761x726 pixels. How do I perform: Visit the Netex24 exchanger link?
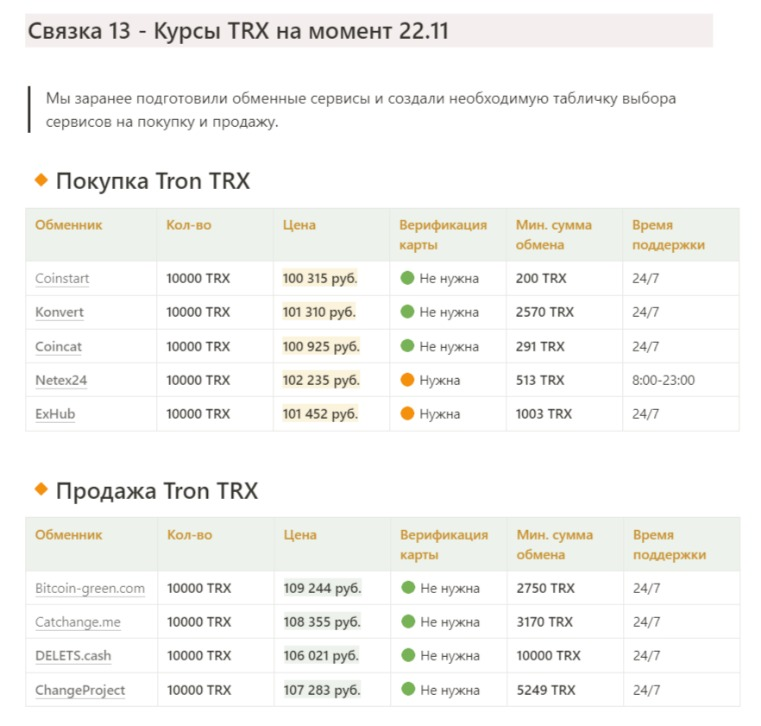coord(62,380)
